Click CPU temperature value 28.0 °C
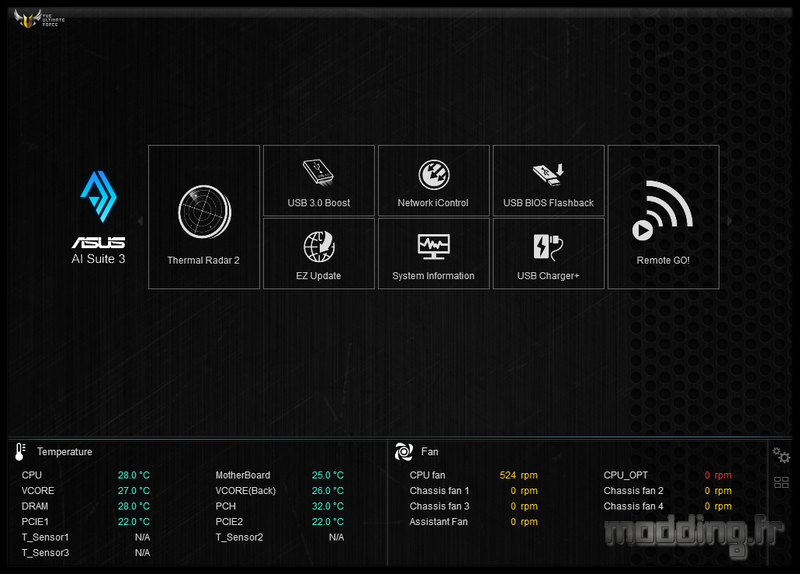Image resolution: width=800 pixels, height=574 pixels. 134,475
